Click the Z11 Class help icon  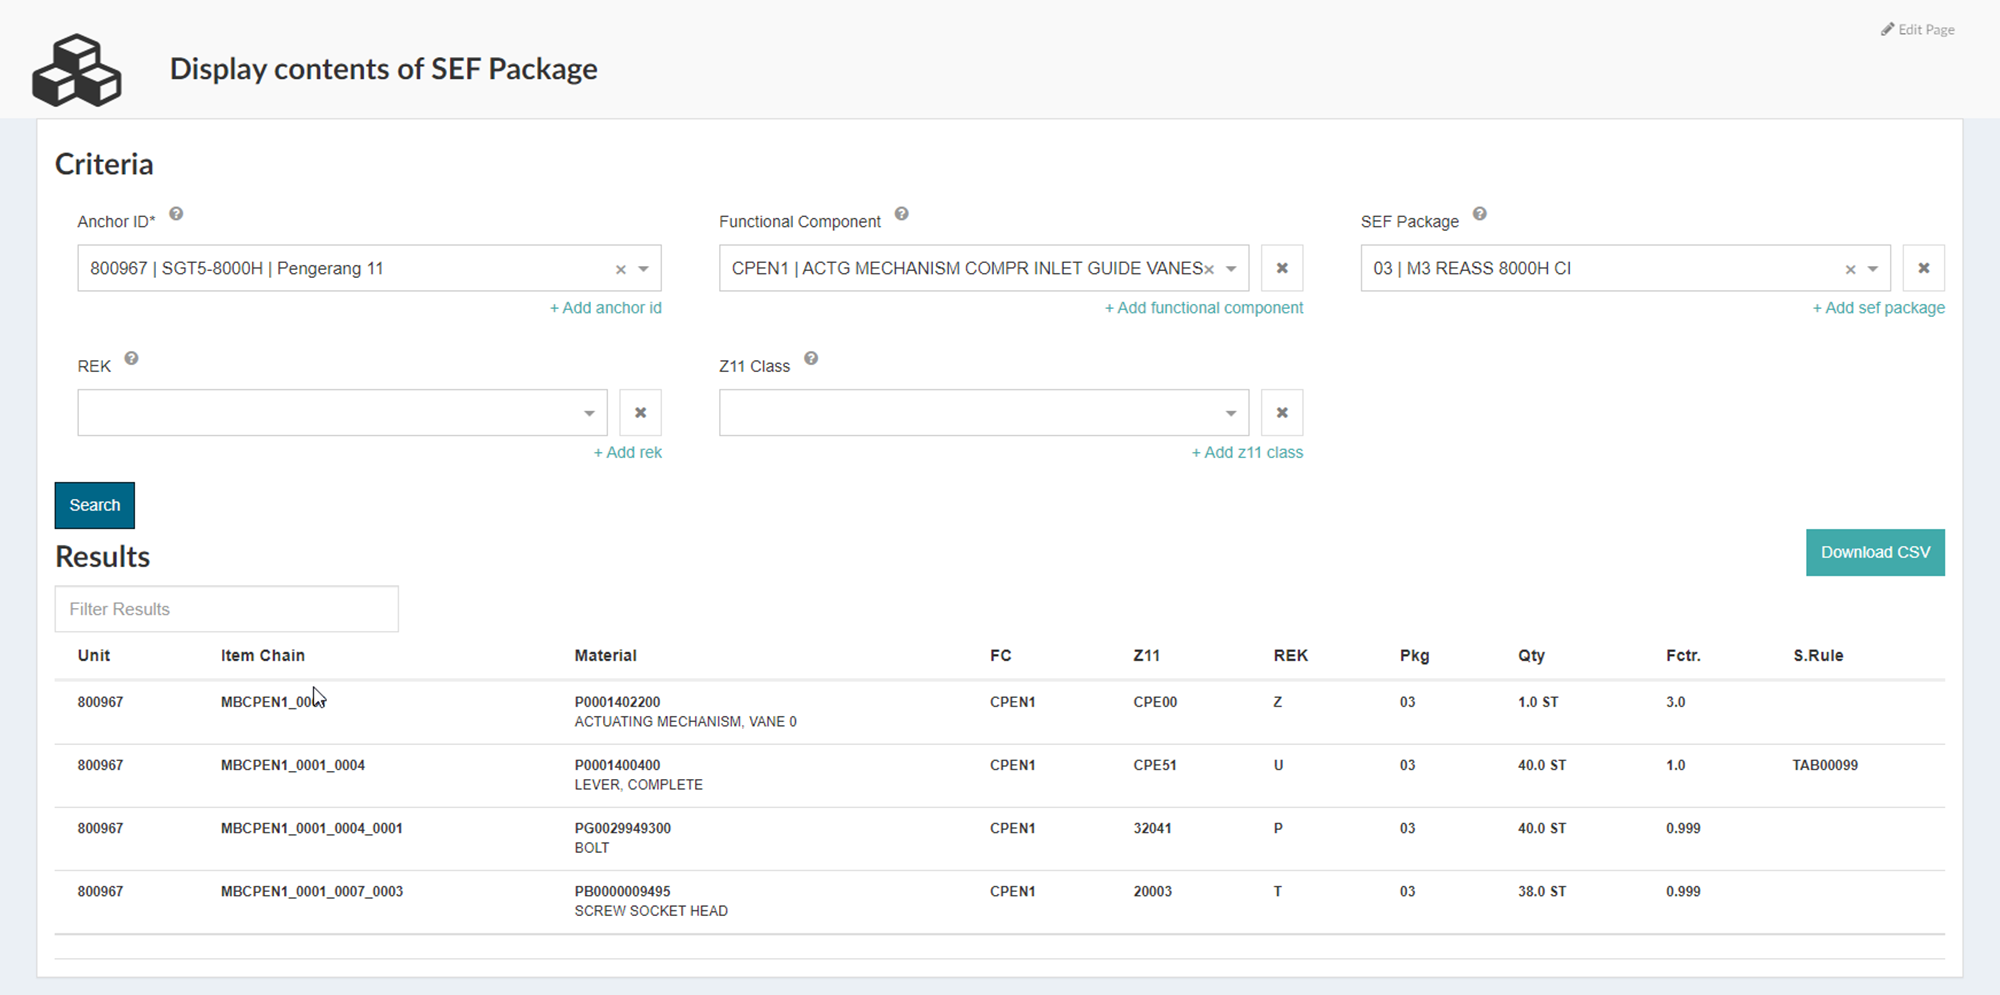click(811, 359)
